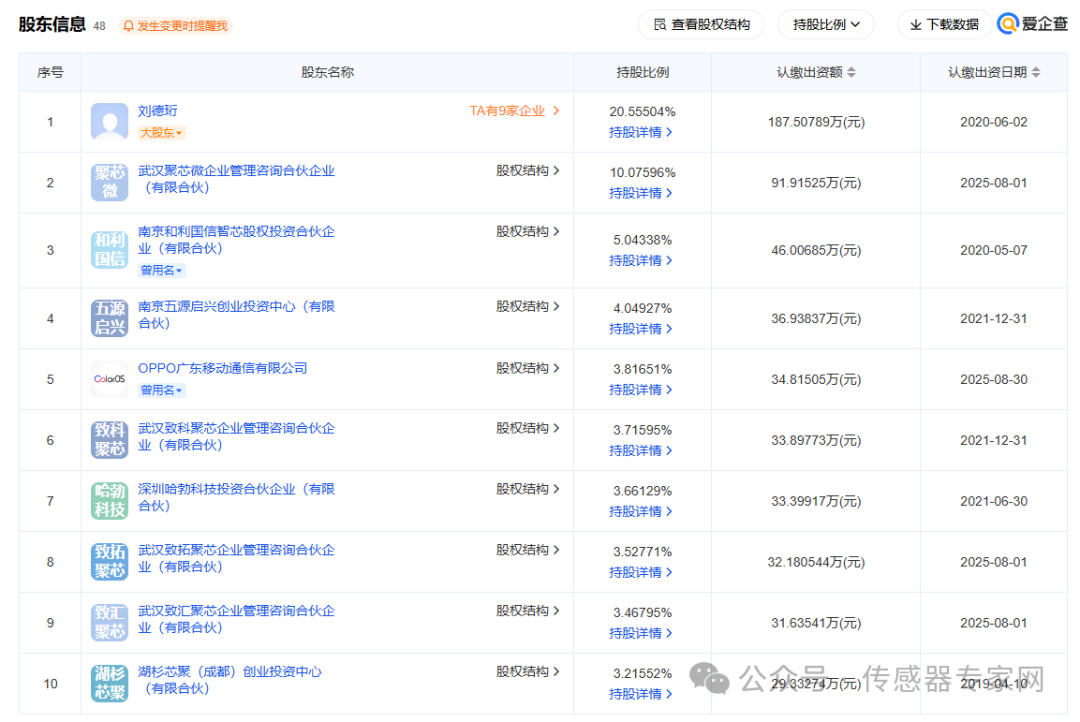Expand 曾用名 under OPPO广东移动通信
The image size is (1080, 722).
pyautogui.click(x=161, y=390)
